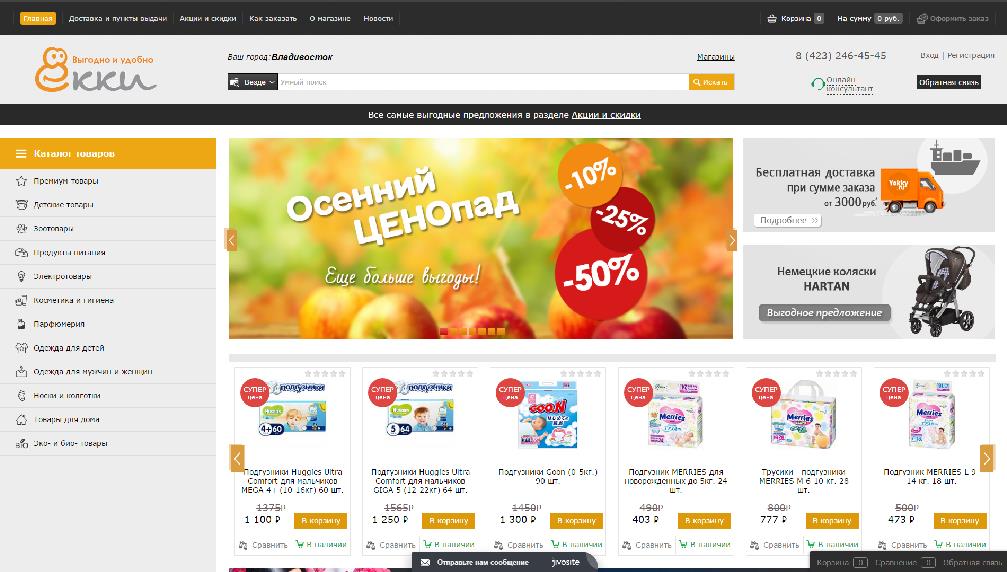Click the Премиум товары star icon
Image resolution: width=1007 pixels, height=572 pixels.
pyautogui.click(x=21, y=181)
